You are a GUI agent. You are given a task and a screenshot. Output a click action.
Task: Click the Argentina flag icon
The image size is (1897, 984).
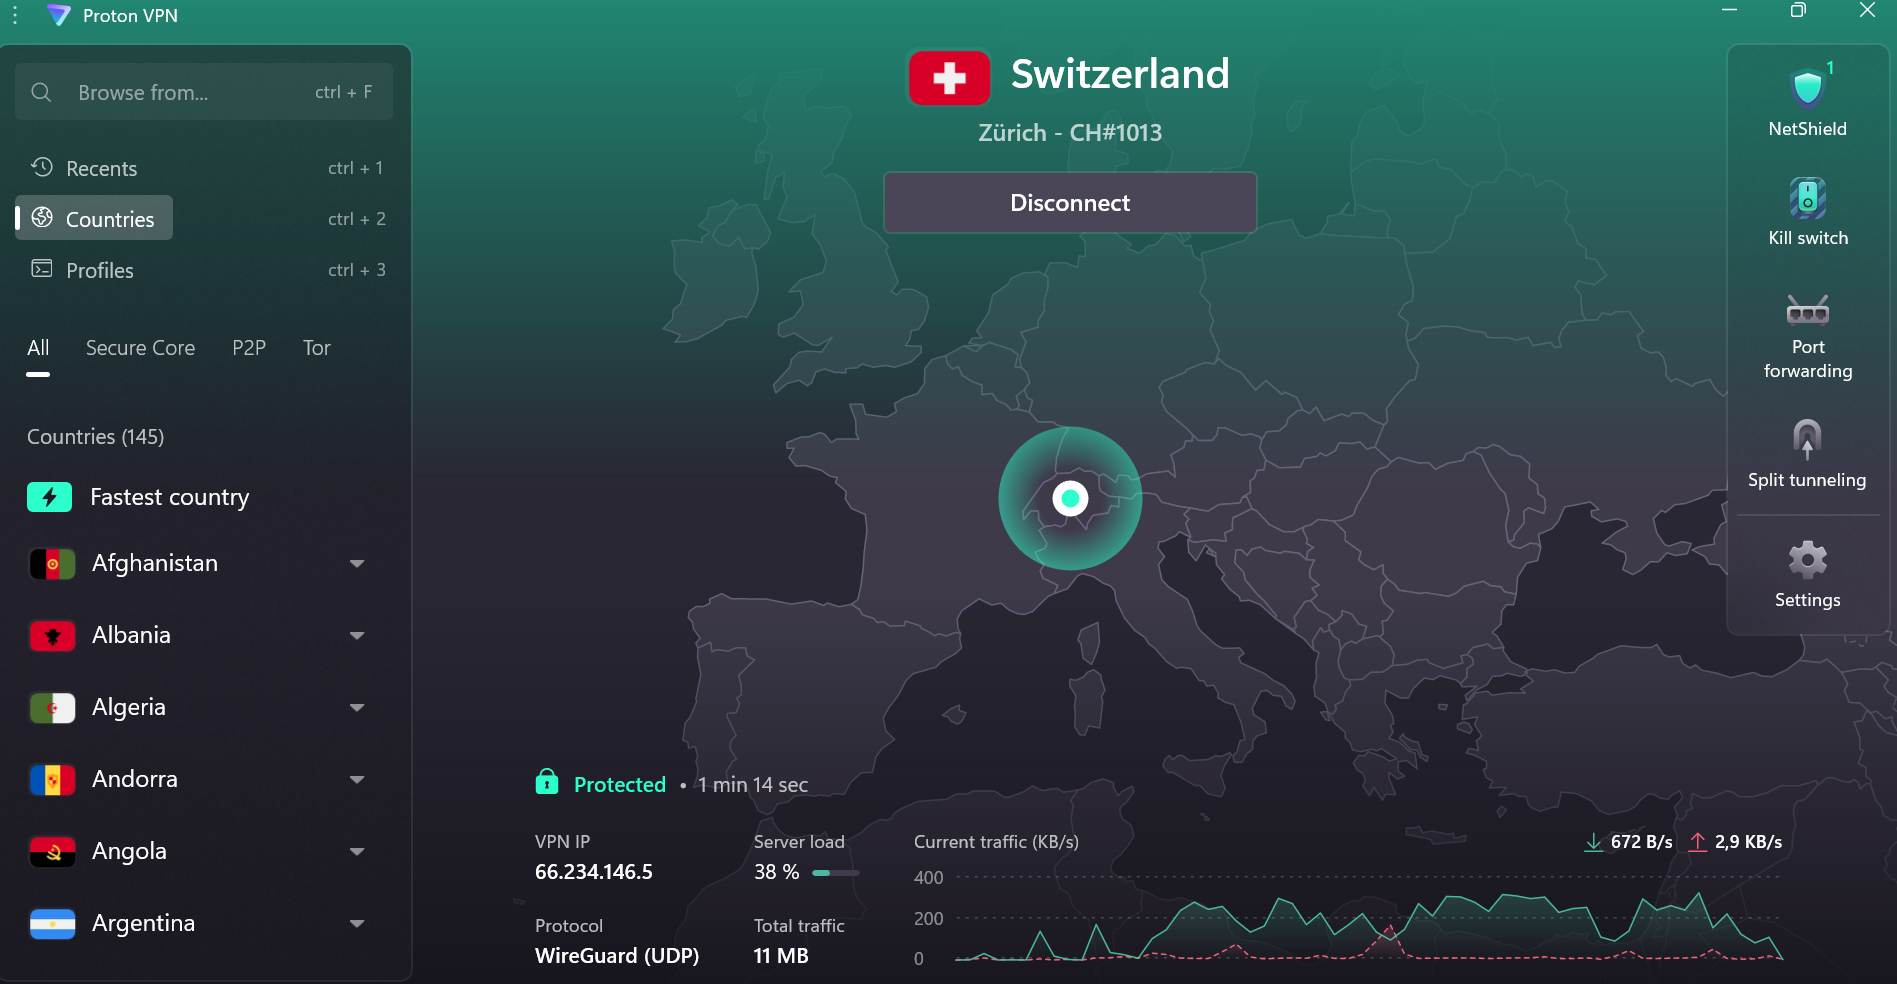pos(52,924)
